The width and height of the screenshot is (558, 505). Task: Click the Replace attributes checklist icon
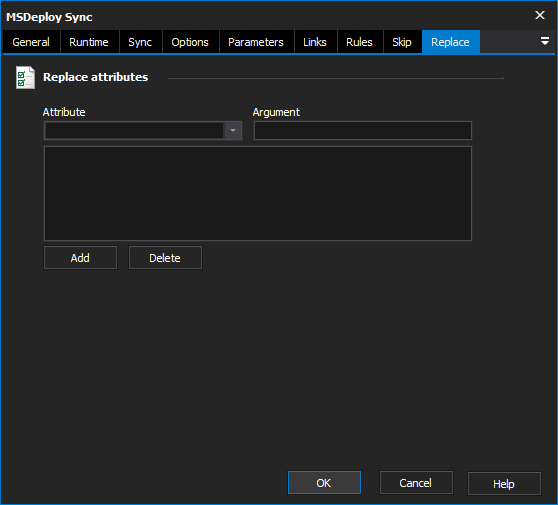coord(25,78)
